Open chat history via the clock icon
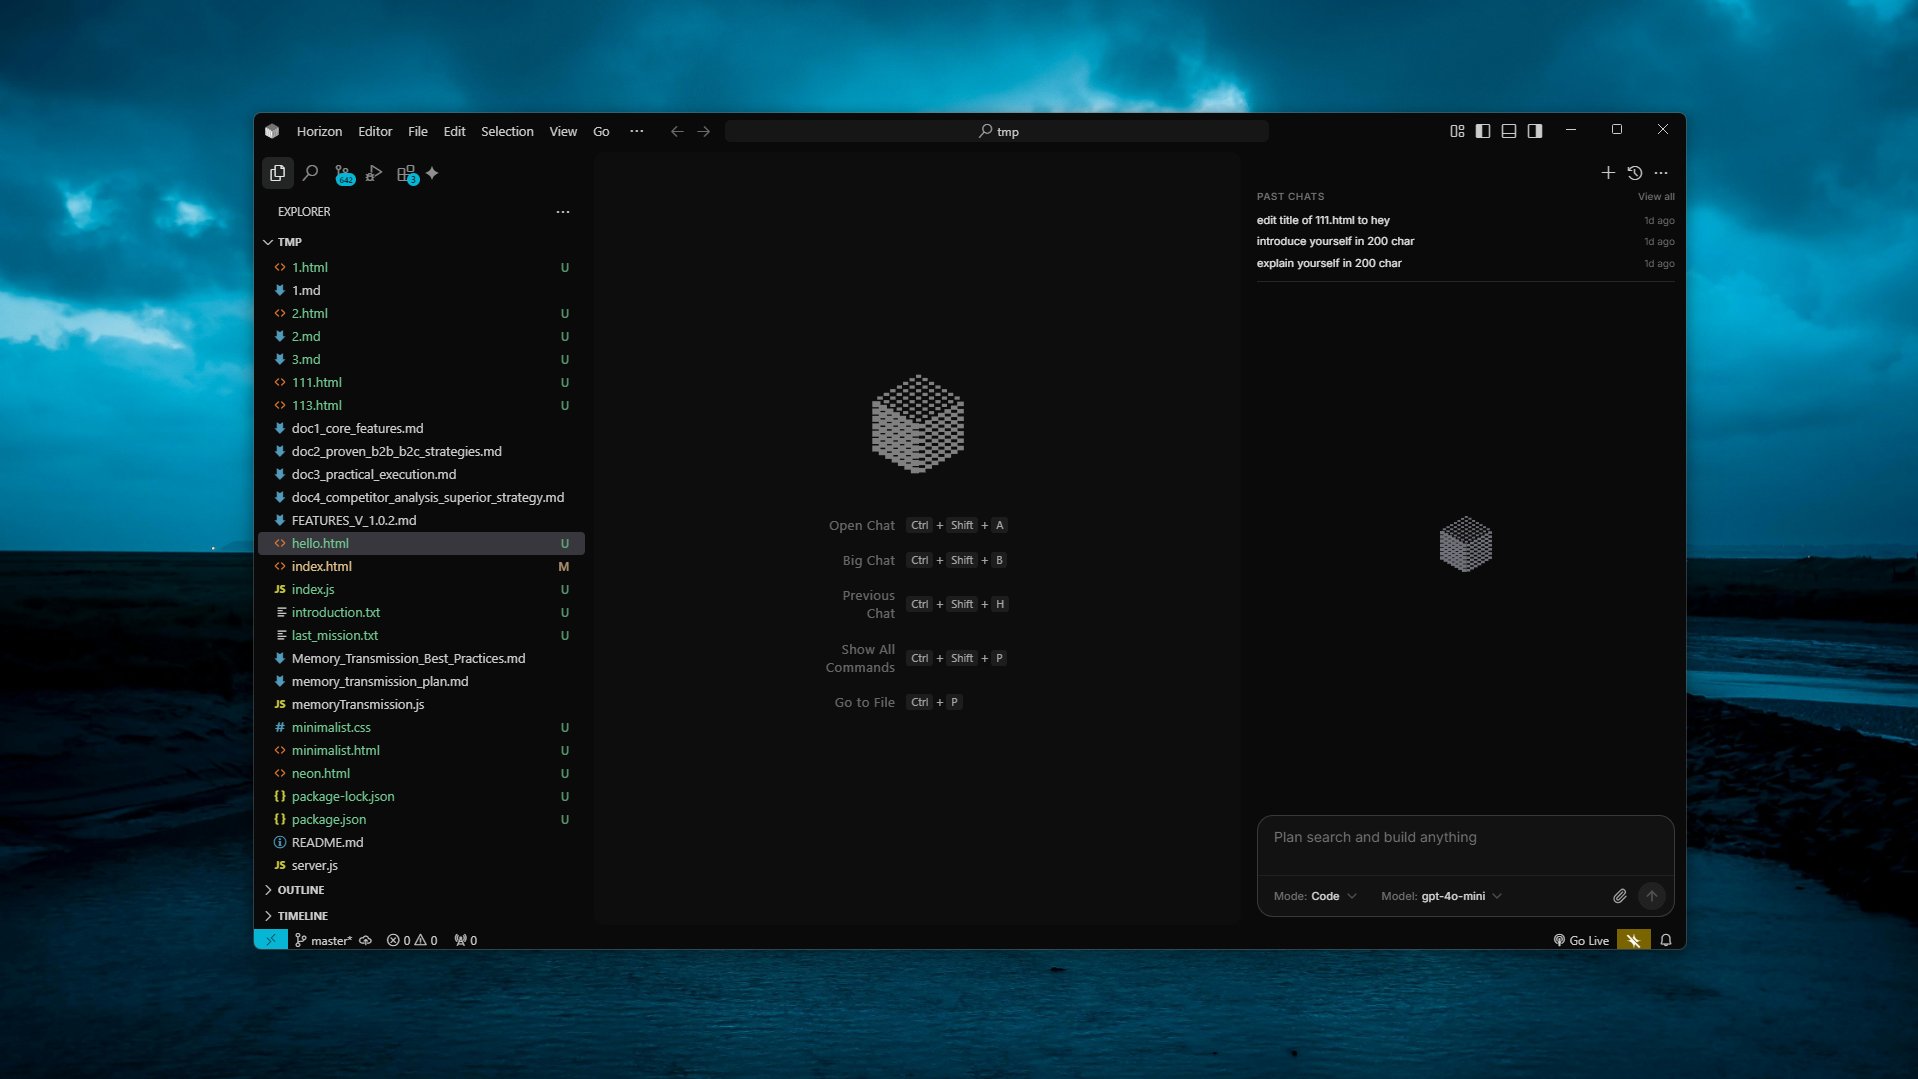The image size is (1918, 1079). coord(1635,172)
